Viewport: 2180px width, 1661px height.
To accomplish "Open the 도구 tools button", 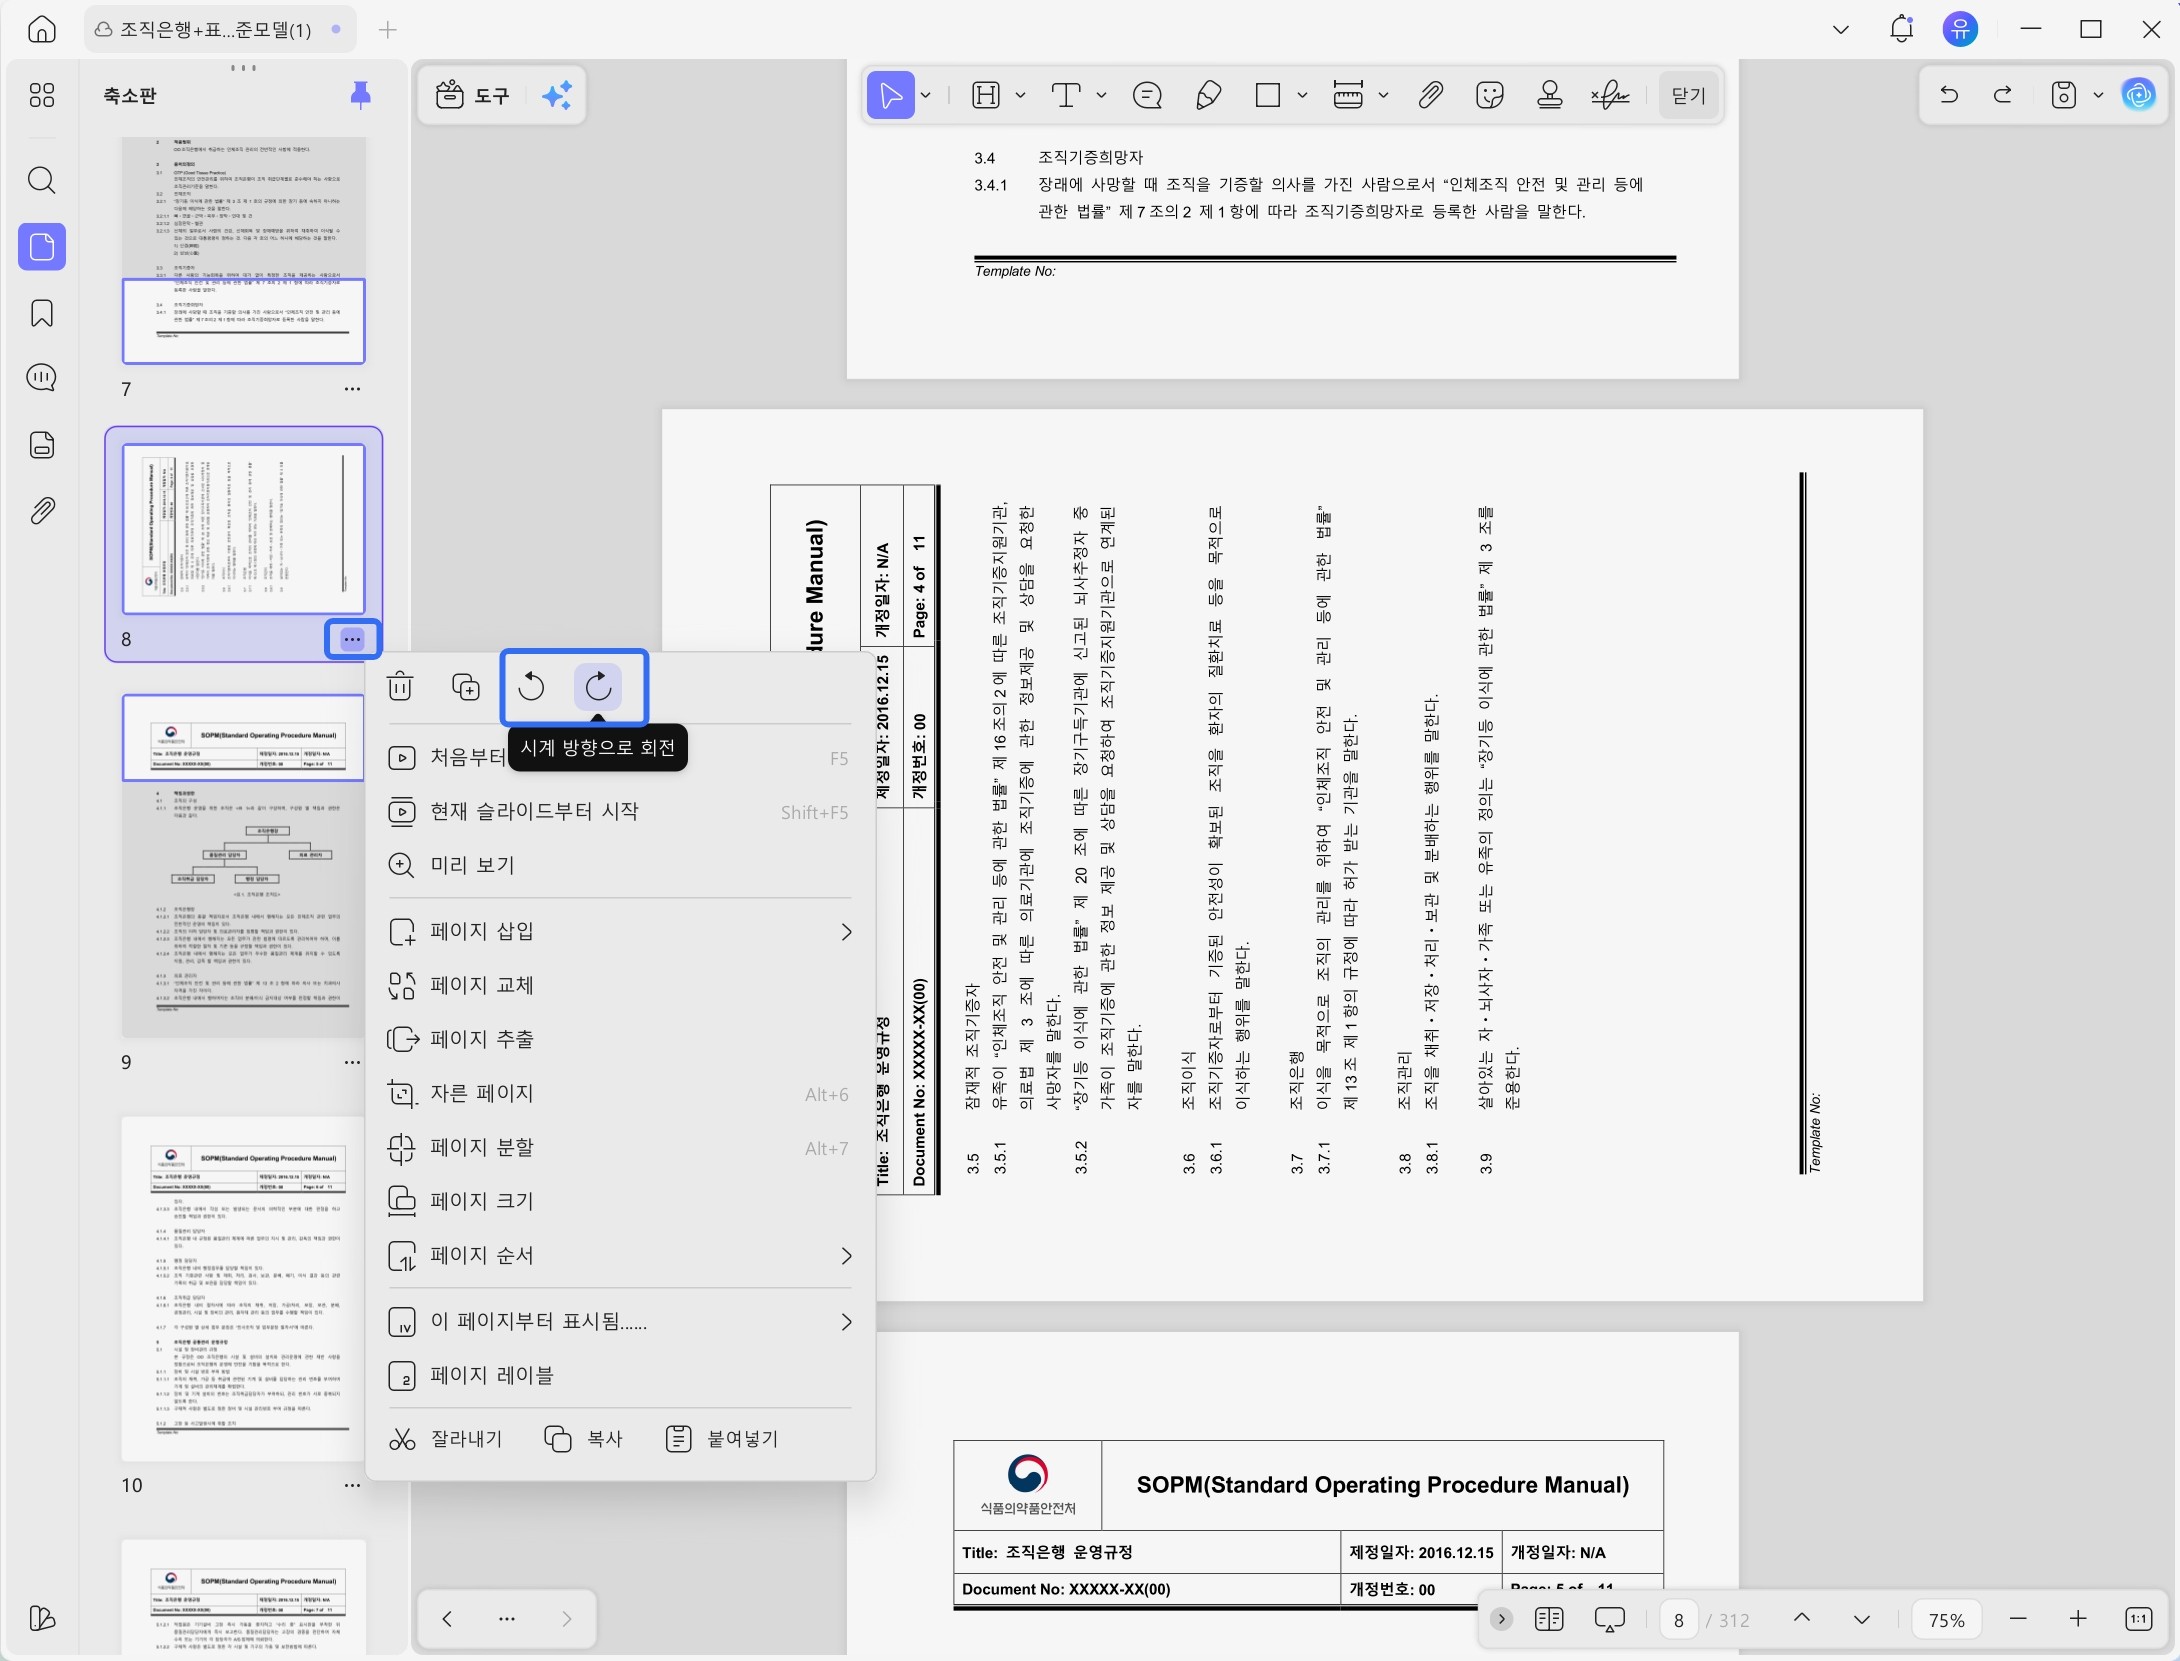I will [x=473, y=95].
